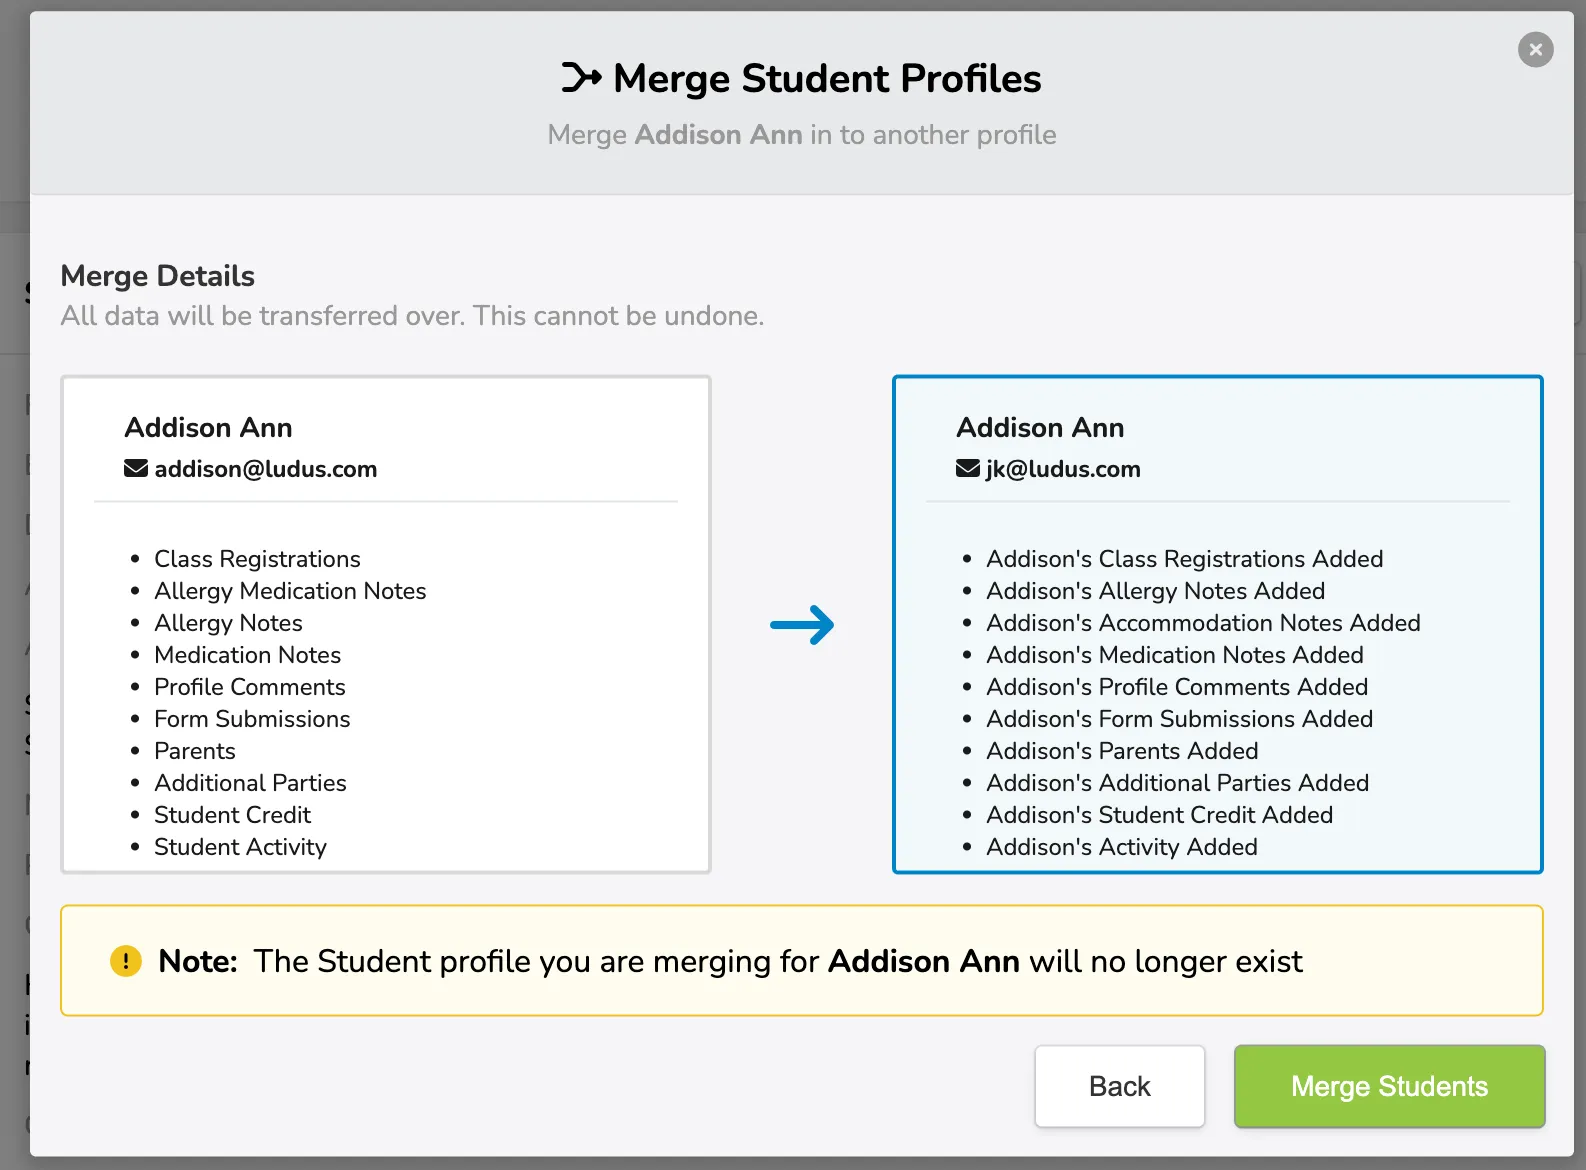This screenshot has height=1170, width=1586.
Task: Click 'Addison's Form Submissions Added' item
Action: [1179, 719]
